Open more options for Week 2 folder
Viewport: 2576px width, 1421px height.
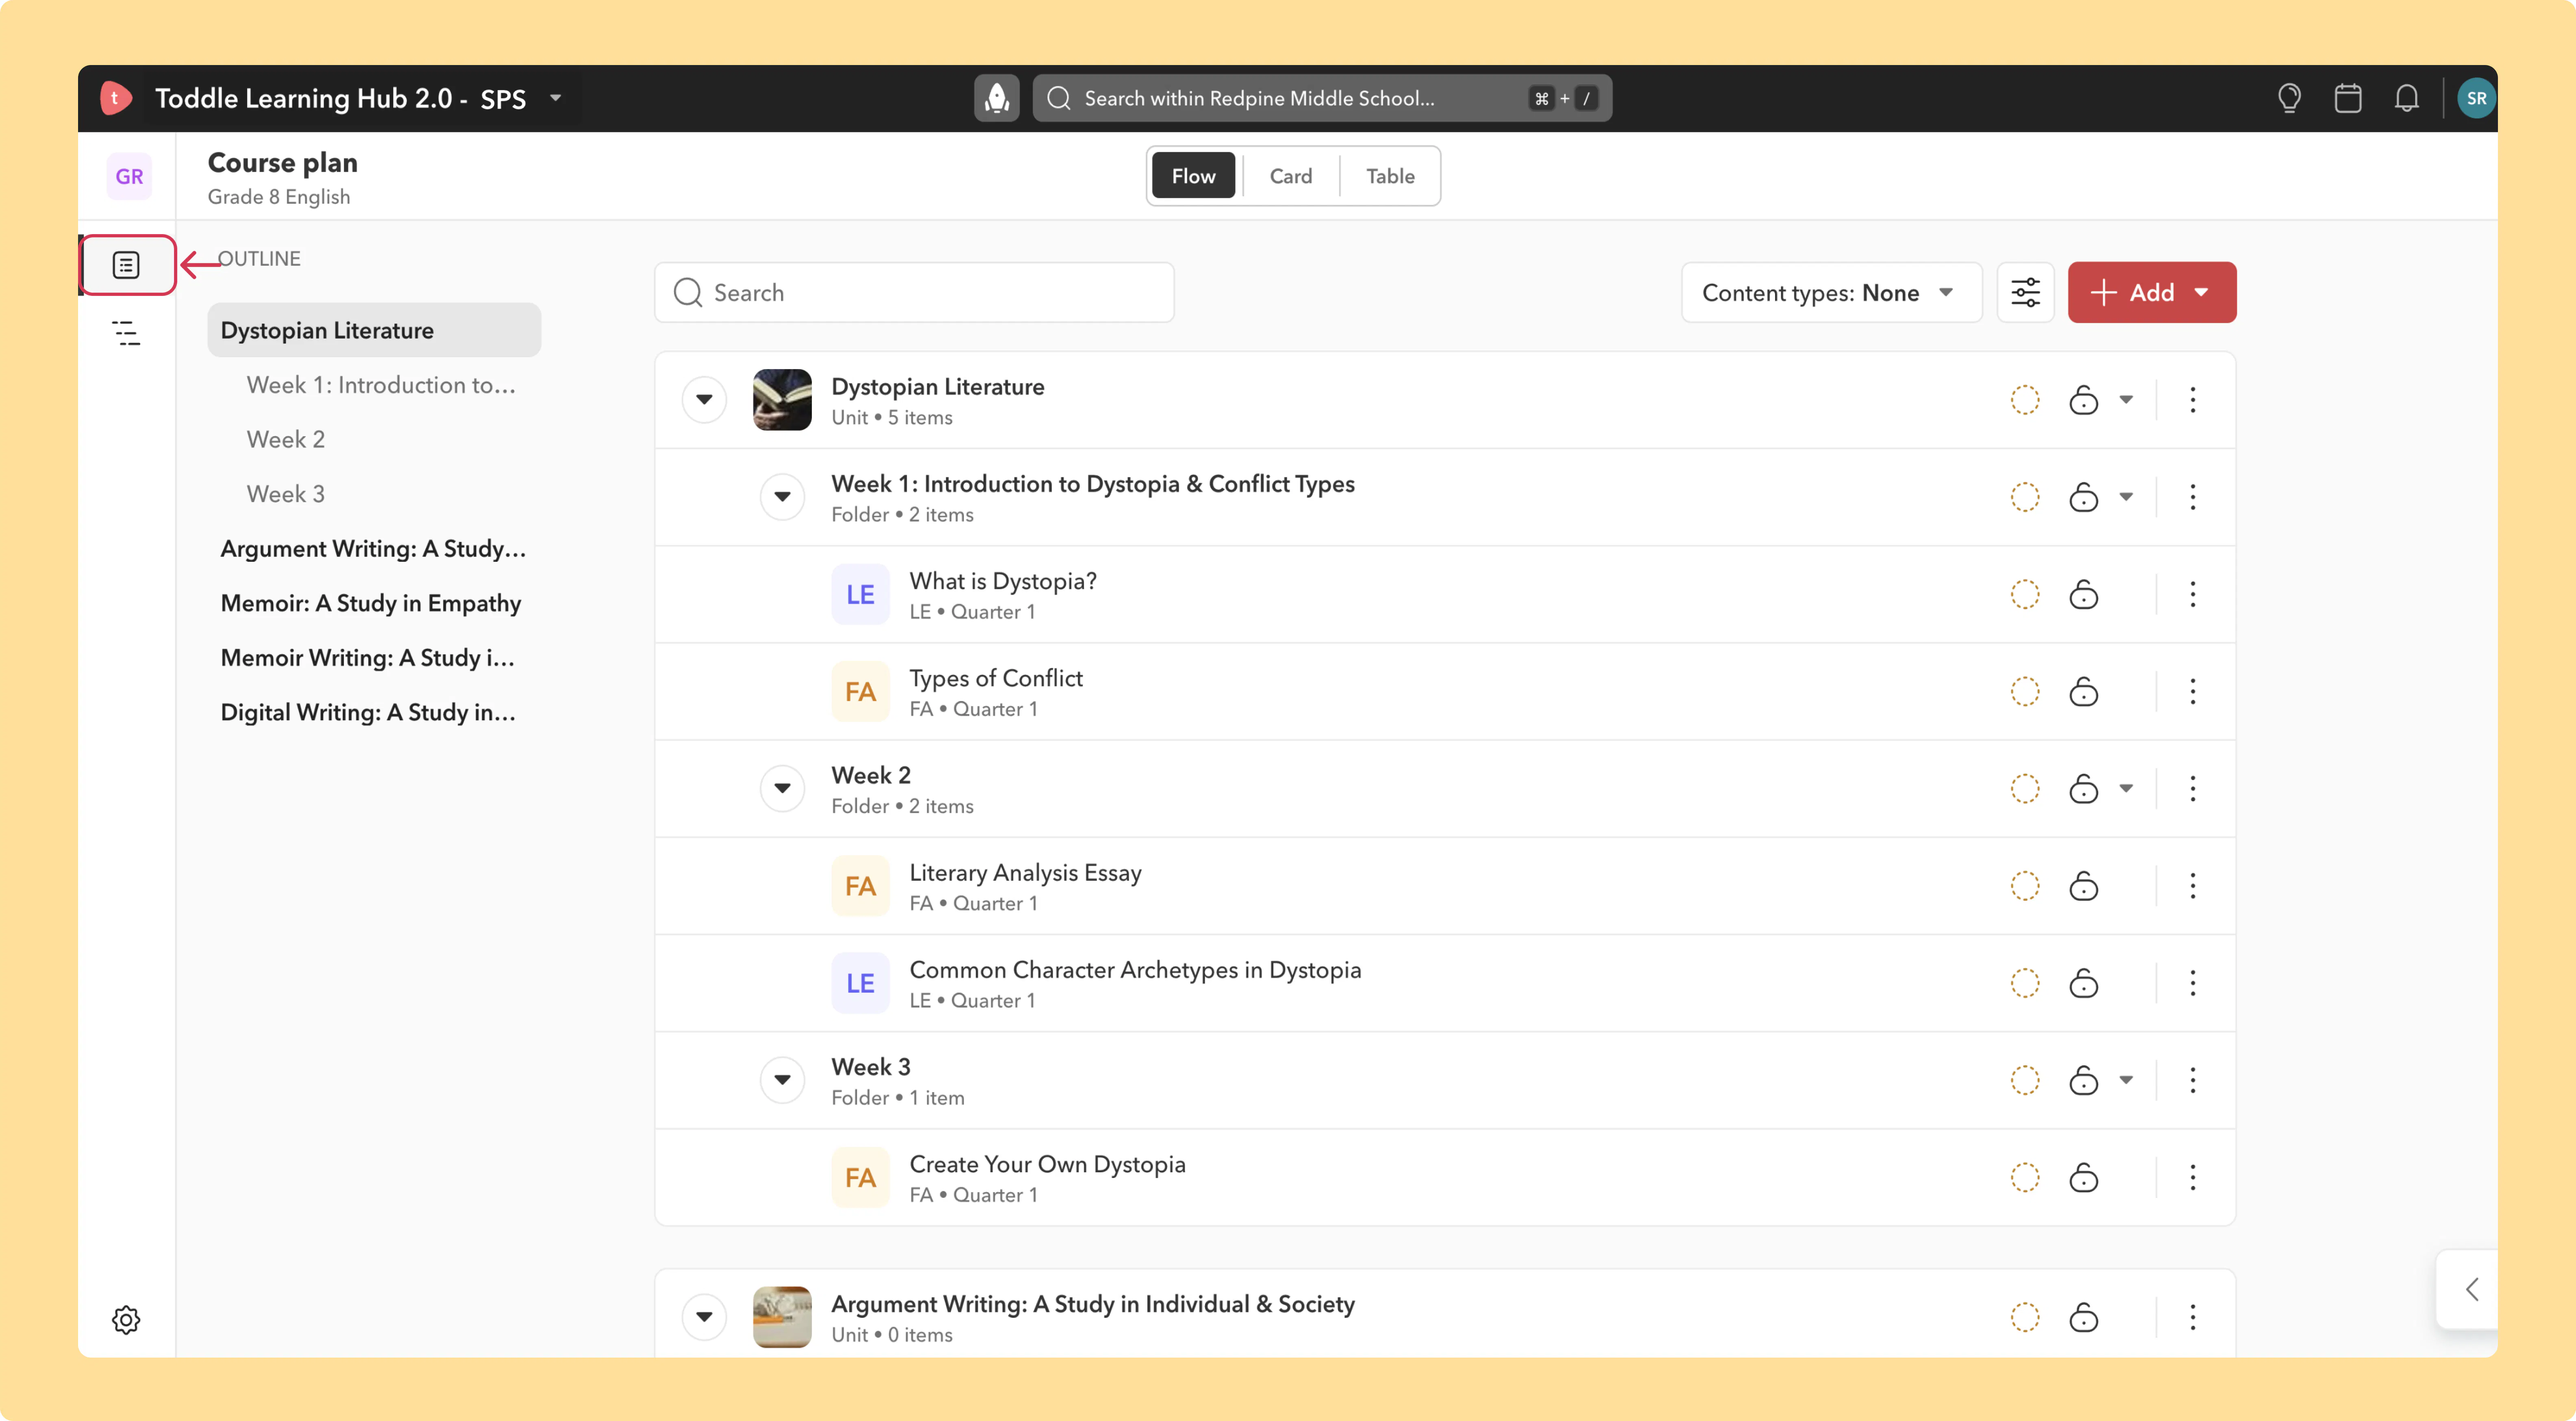point(2193,788)
